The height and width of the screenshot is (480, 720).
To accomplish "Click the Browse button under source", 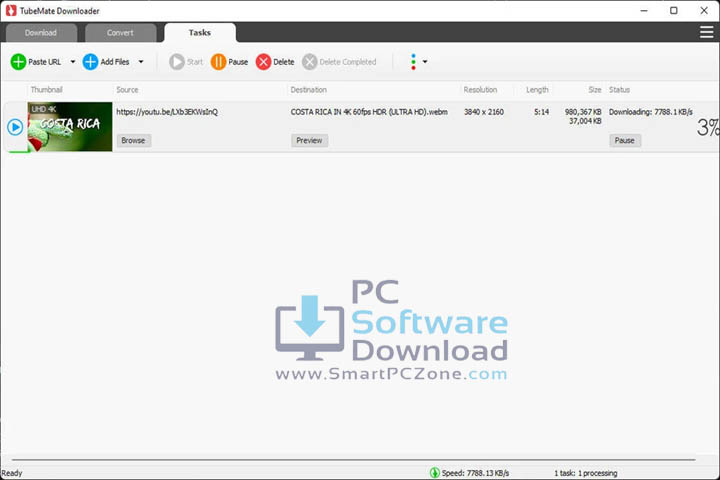I will click(133, 141).
